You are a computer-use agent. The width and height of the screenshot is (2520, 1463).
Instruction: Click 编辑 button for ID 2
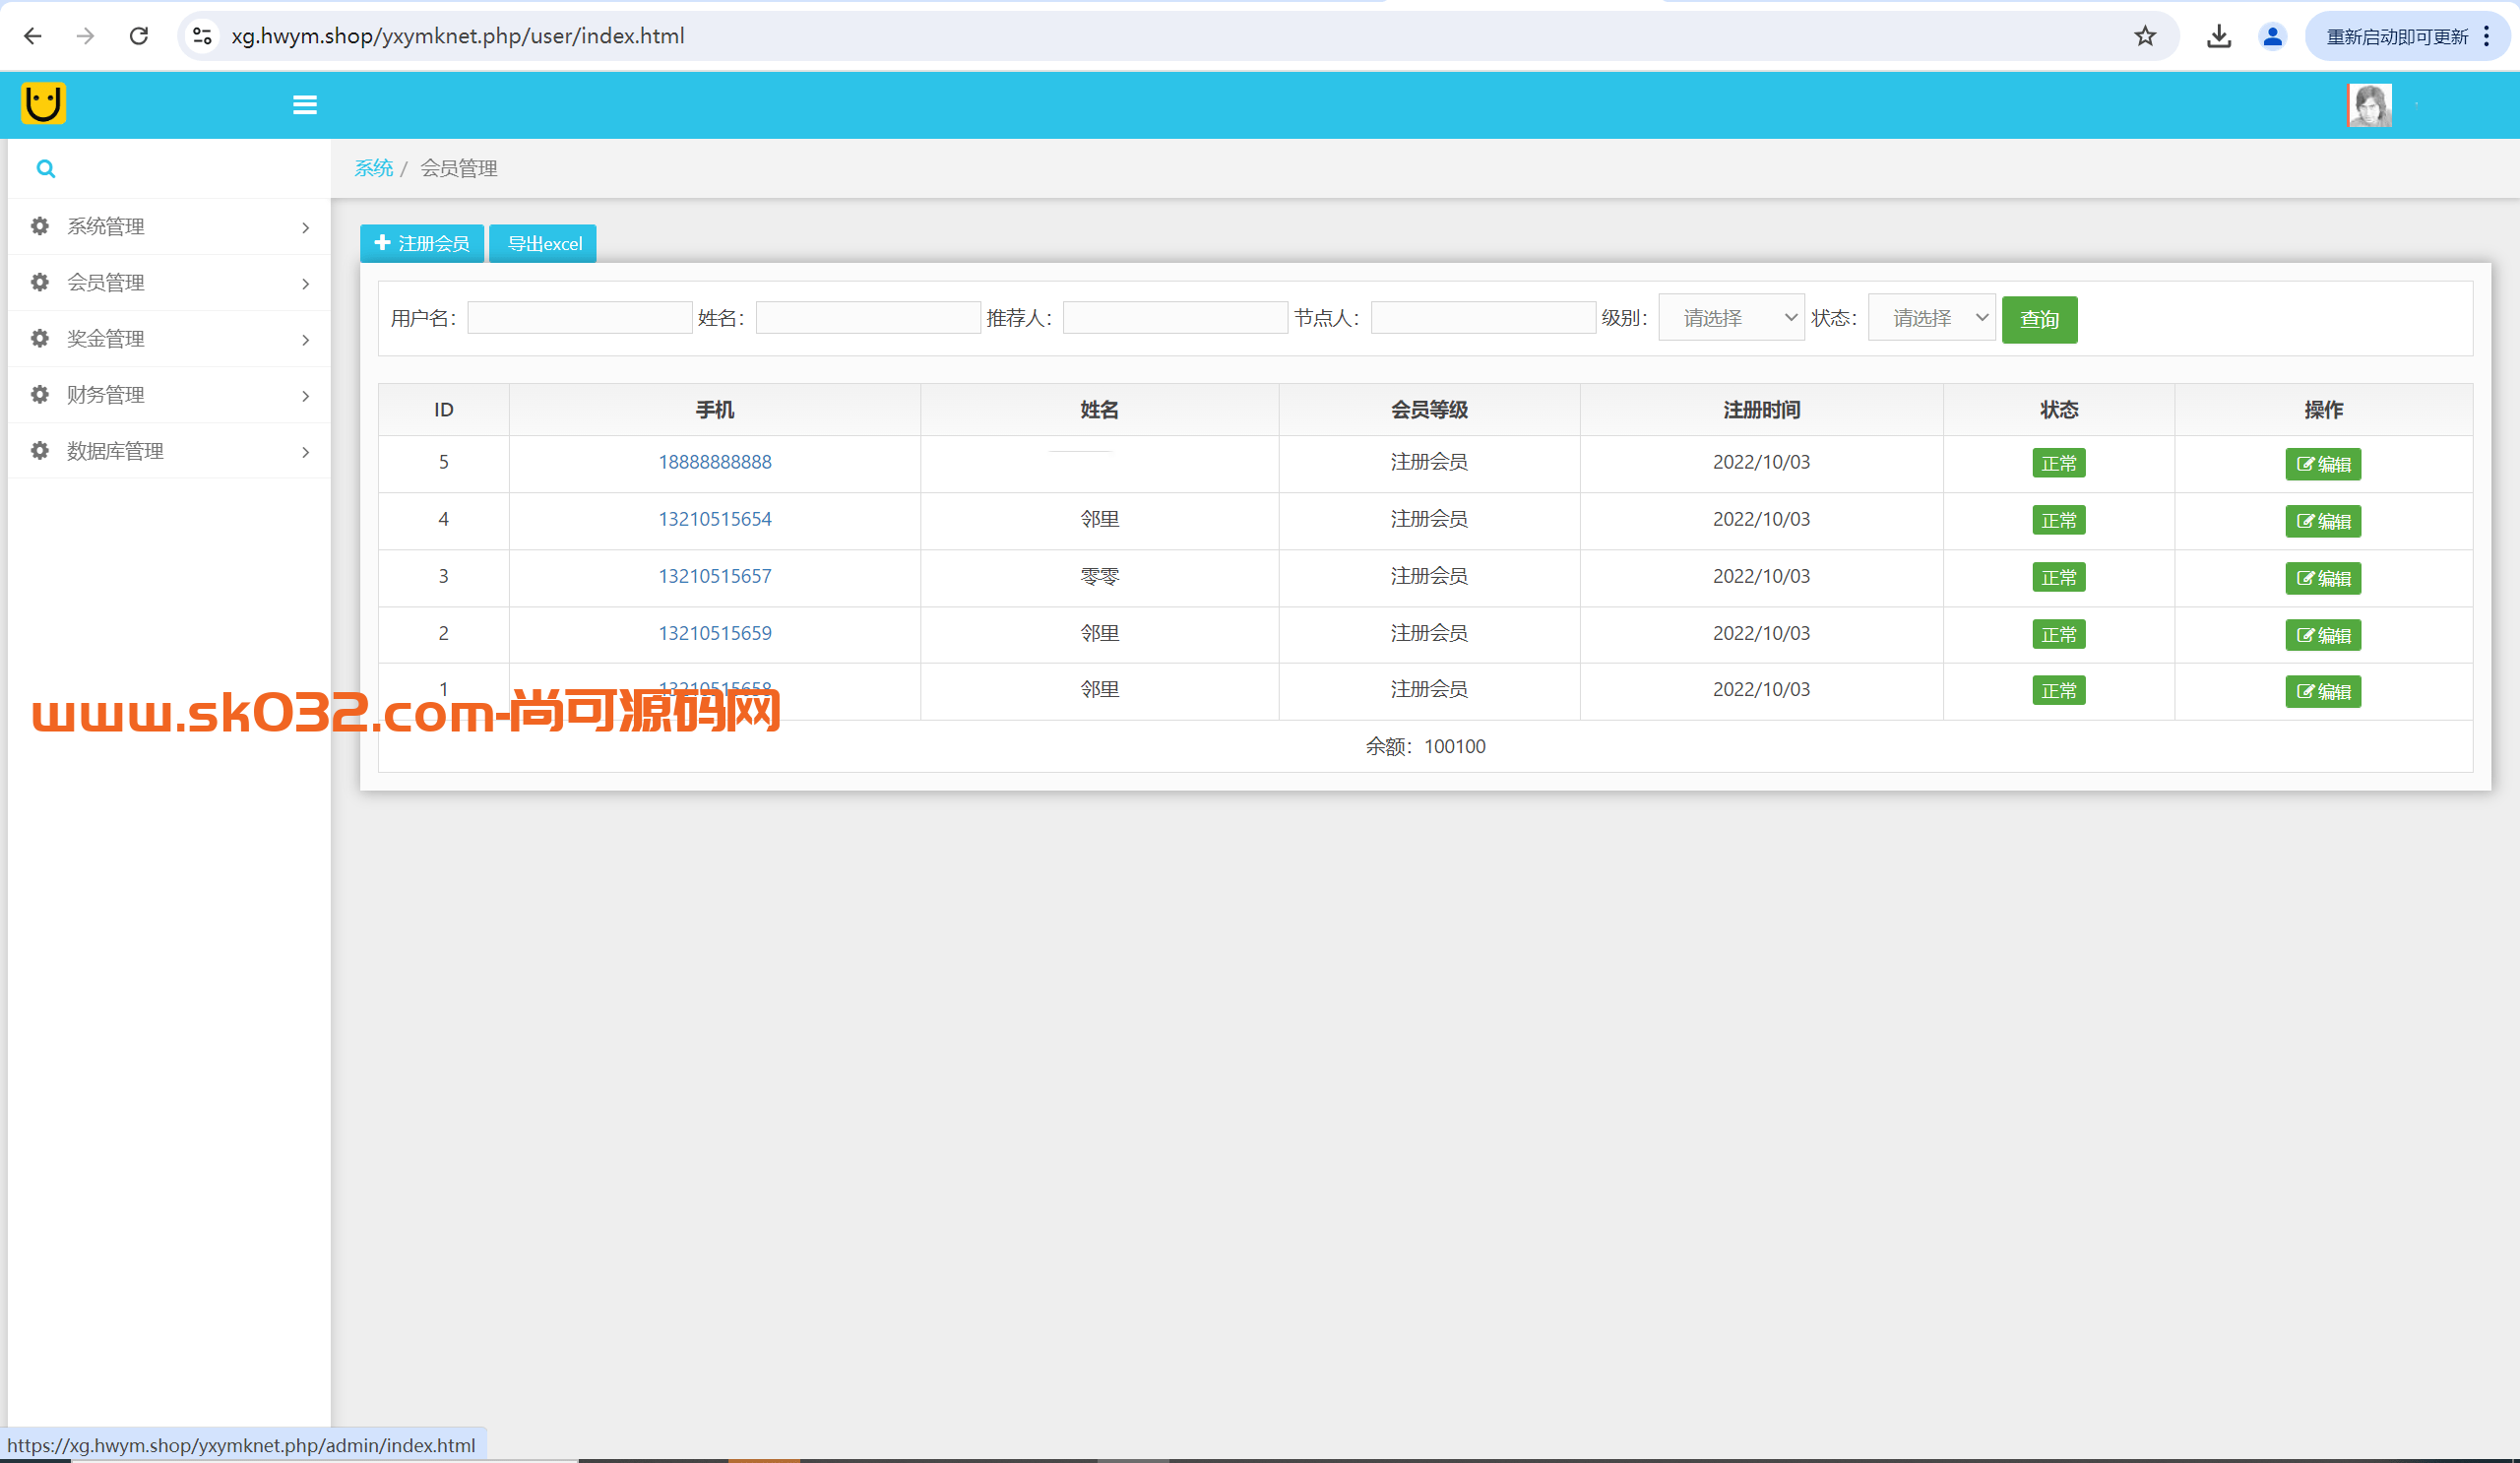2323,635
